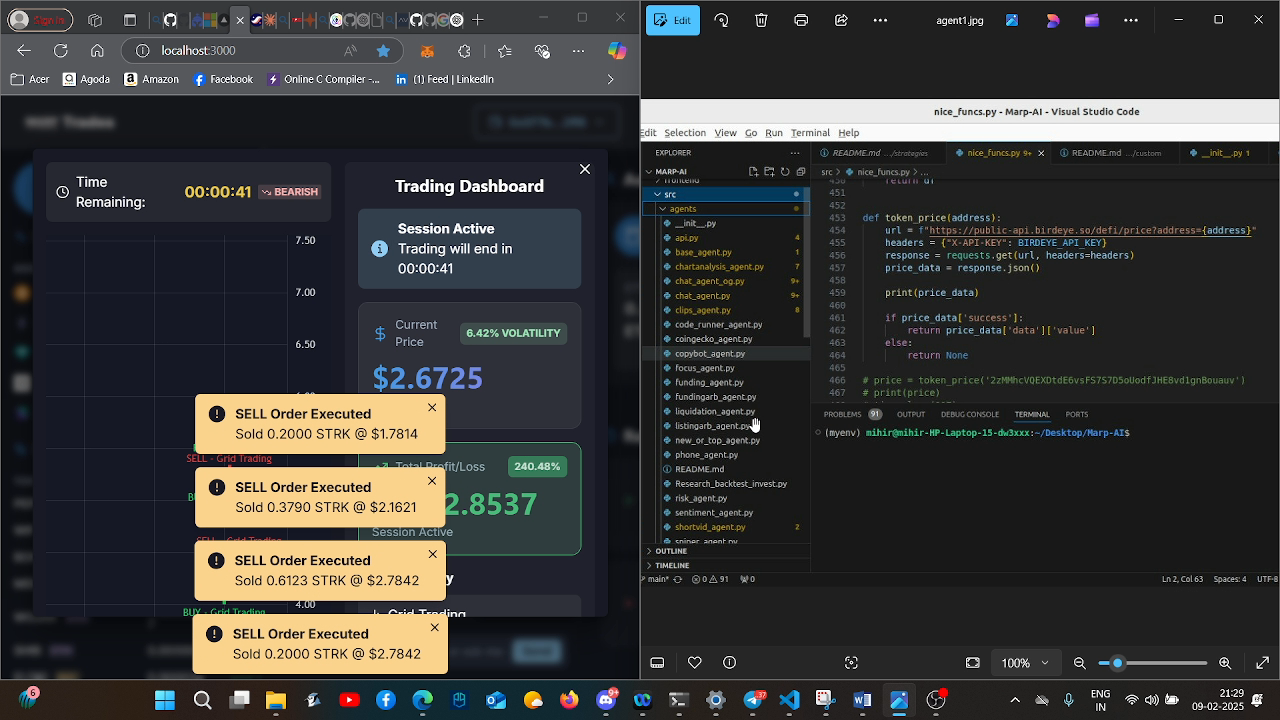1280x720 pixels.
Task: Expand the bookmarks bar overflow chevron
Action: click(611, 79)
